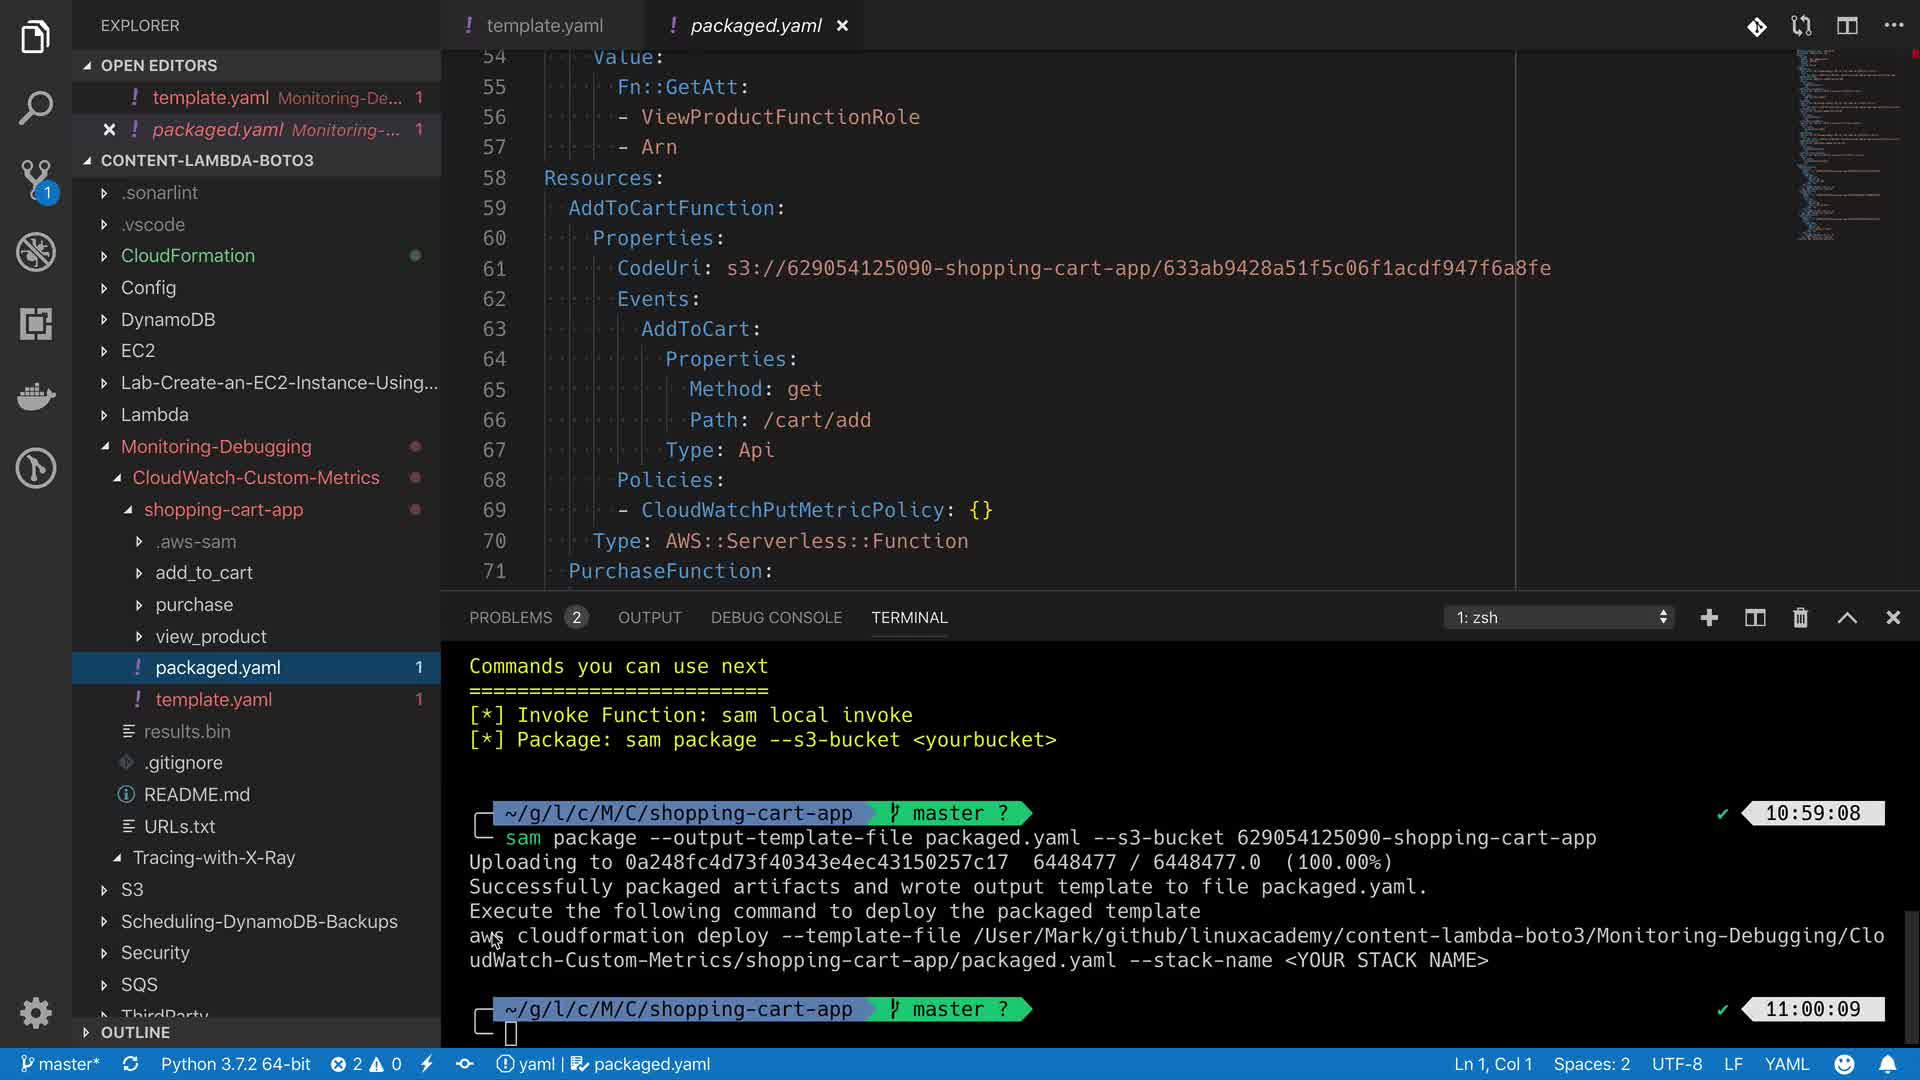Split the terminal pane

click(1755, 618)
